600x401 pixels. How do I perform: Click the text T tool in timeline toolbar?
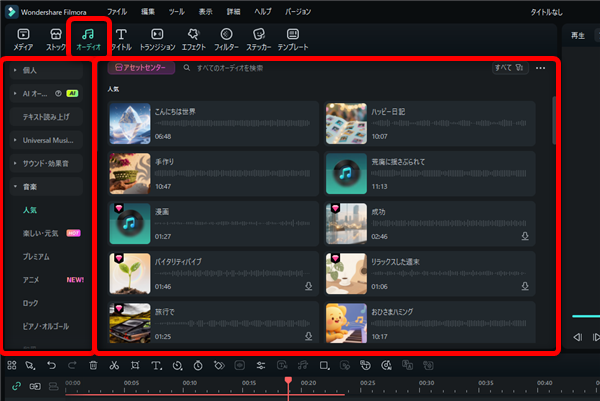[156, 365]
